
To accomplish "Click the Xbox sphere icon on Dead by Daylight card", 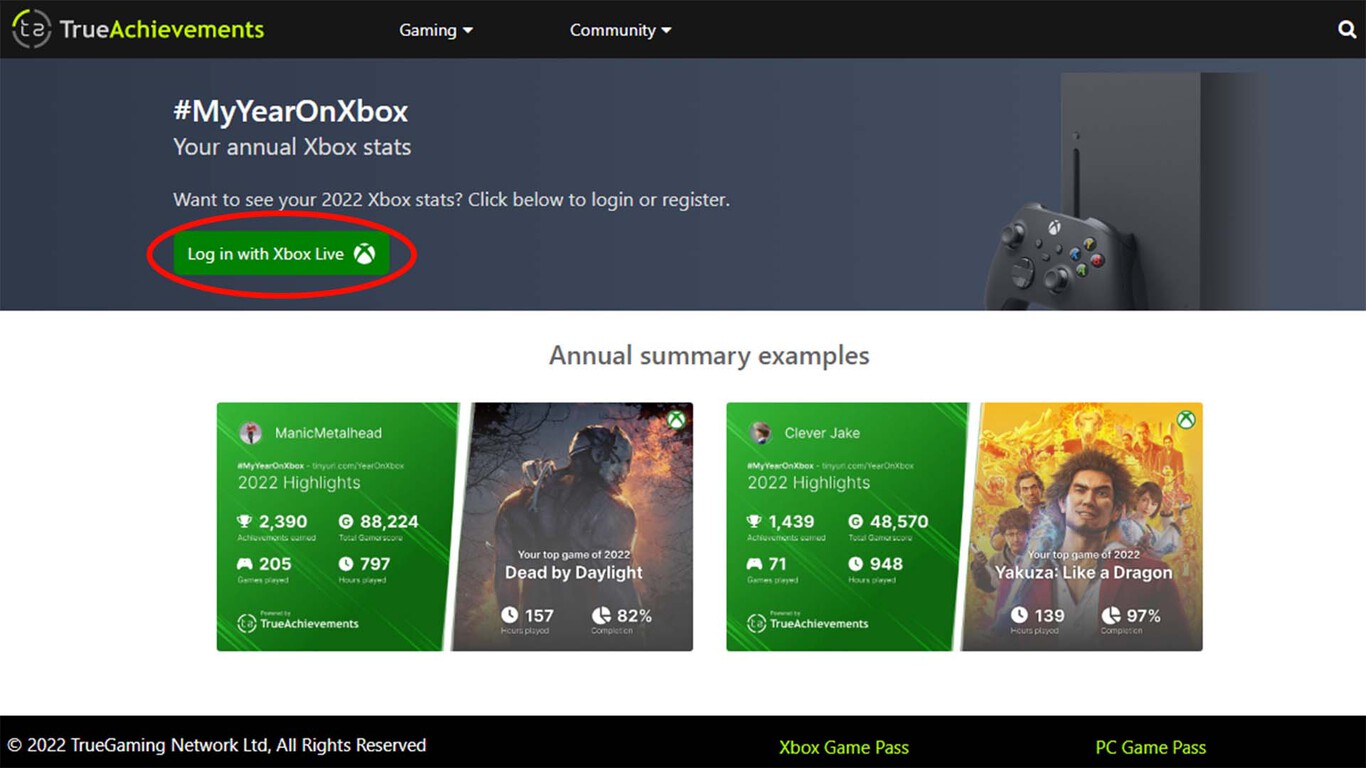I will tap(676, 420).
